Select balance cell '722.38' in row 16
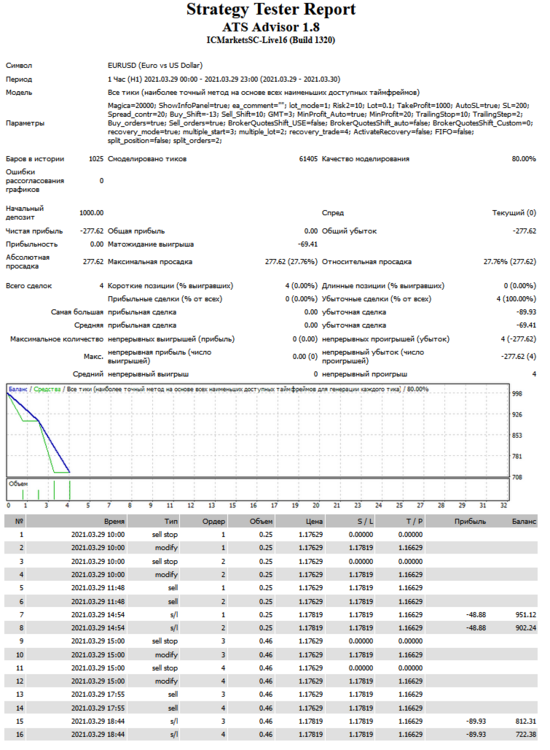 (526, 734)
